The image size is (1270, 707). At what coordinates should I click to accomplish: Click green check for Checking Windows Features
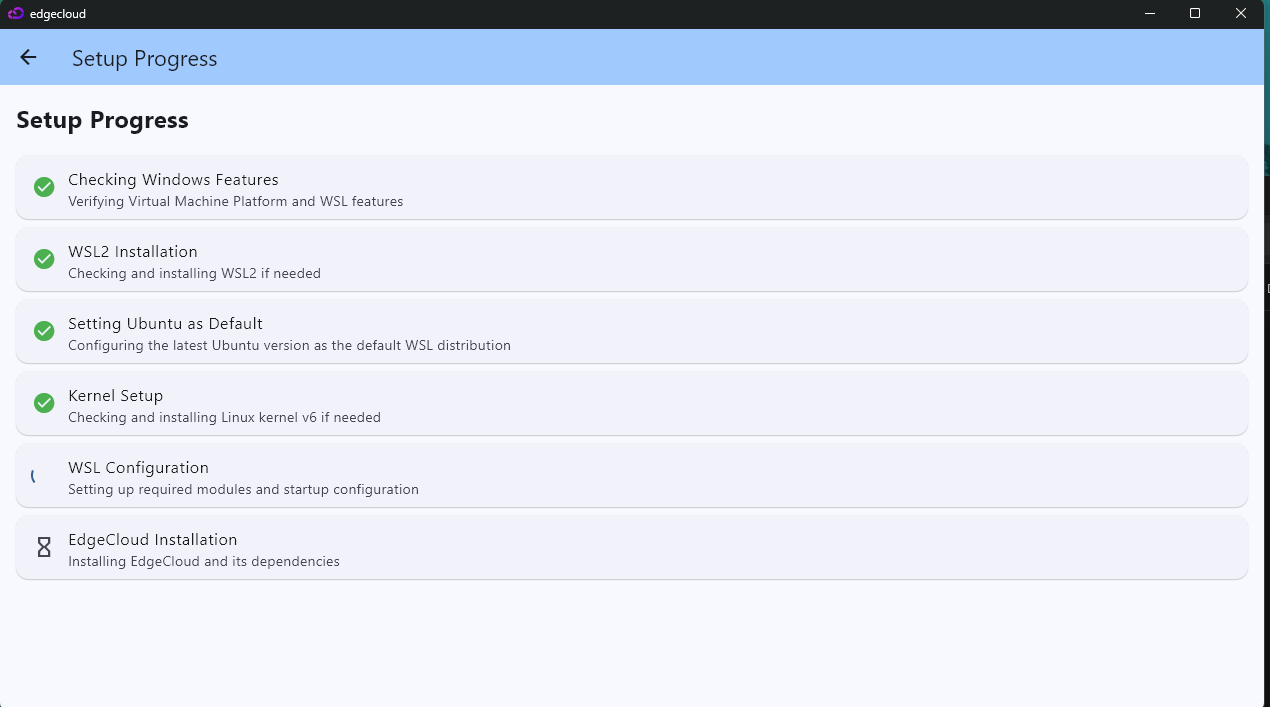click(44, 187)
